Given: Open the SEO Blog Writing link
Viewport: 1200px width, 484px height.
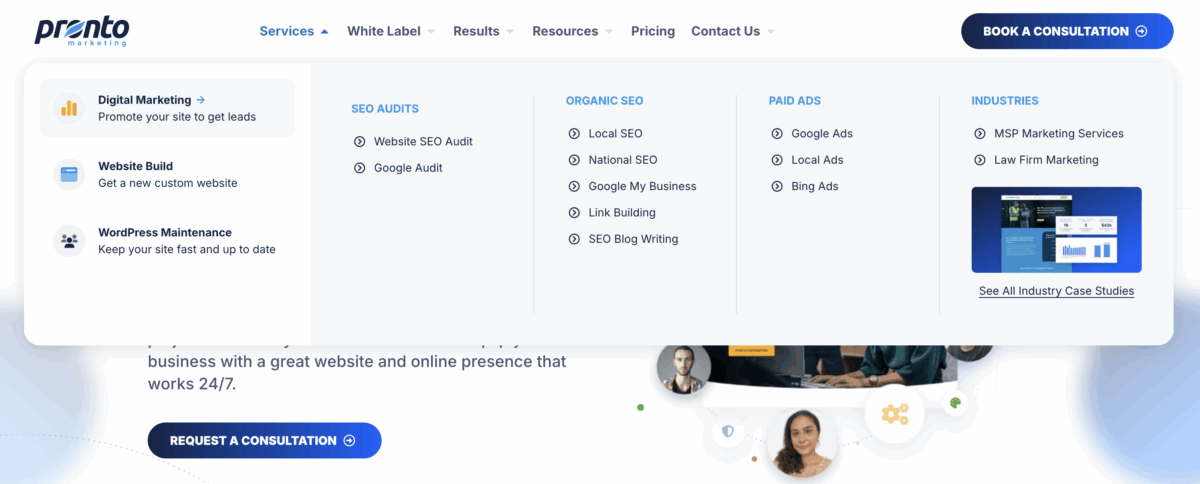Looking at the screenshot, I should tap(633, 239).
